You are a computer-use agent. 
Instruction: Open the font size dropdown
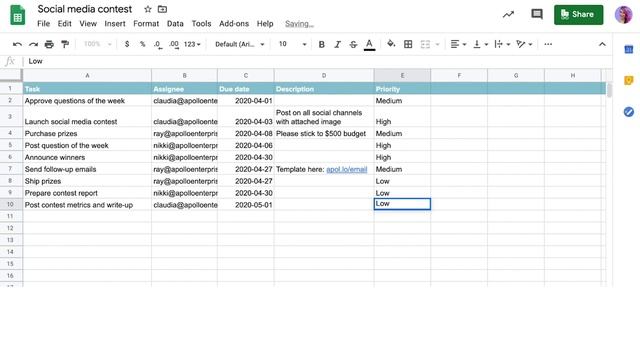point(292,44)
